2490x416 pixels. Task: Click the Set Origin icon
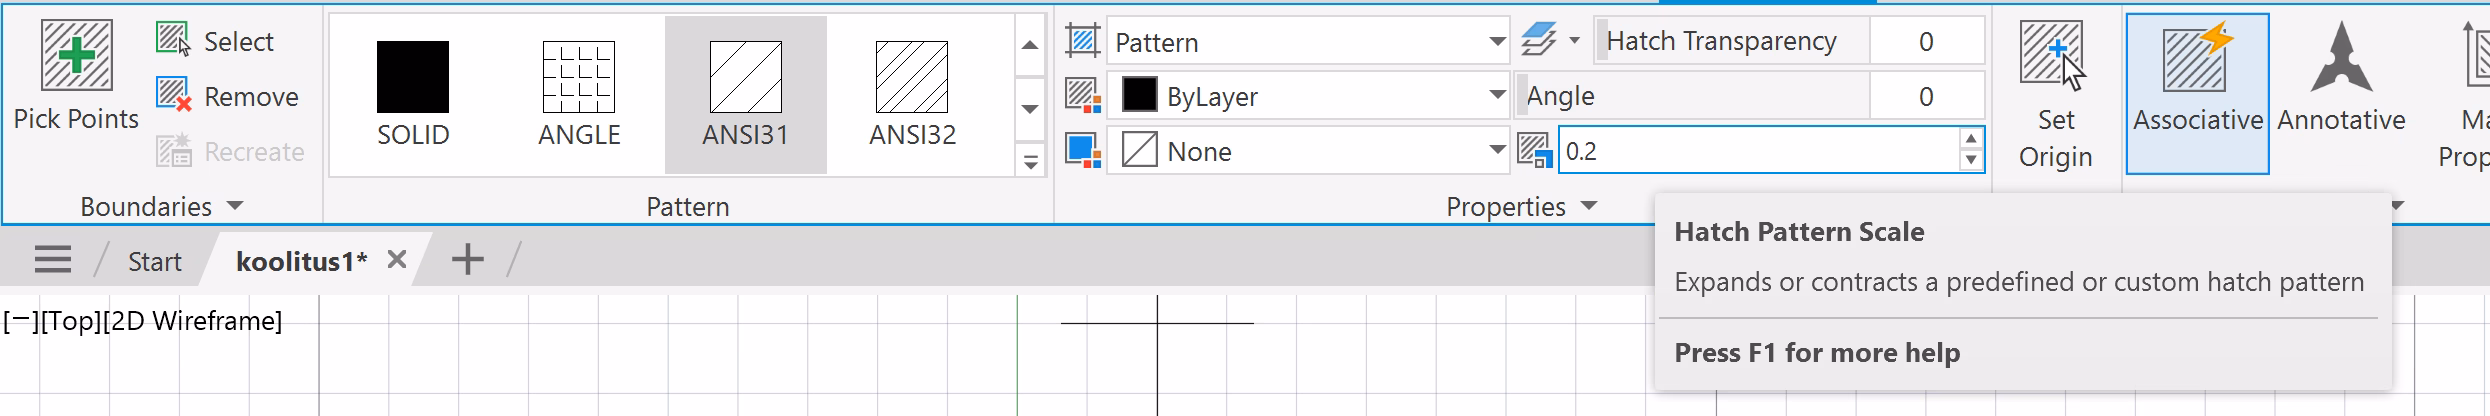[2053, 56]
